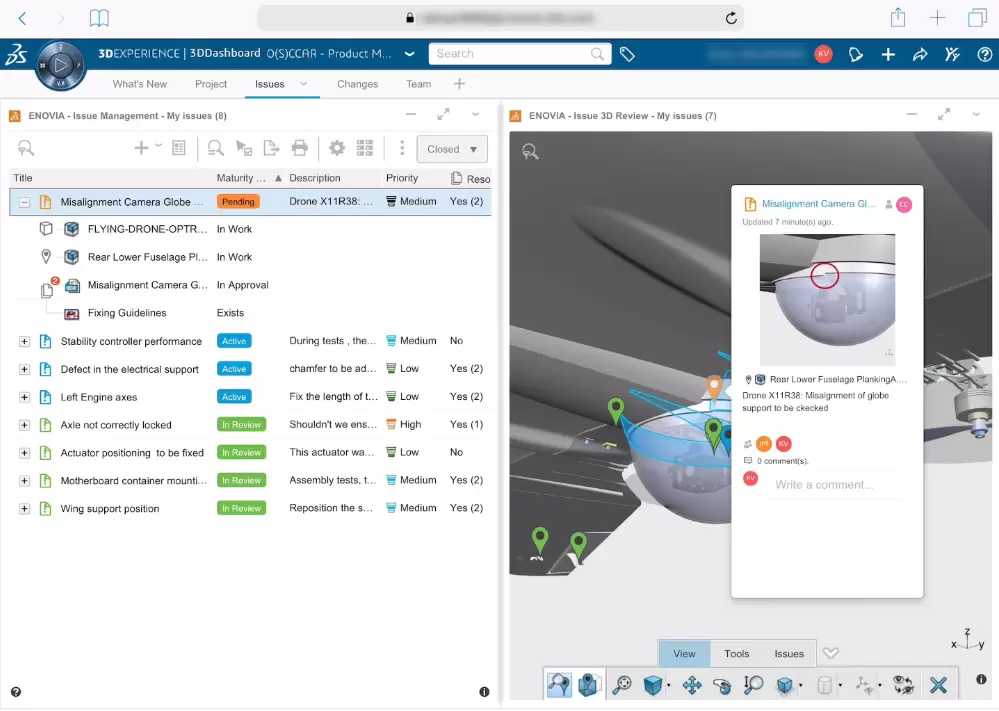Click the 3DEXPERIENCE compass play button
The width and height of the screenshot is (999, 711).
(x=61, y=68)
